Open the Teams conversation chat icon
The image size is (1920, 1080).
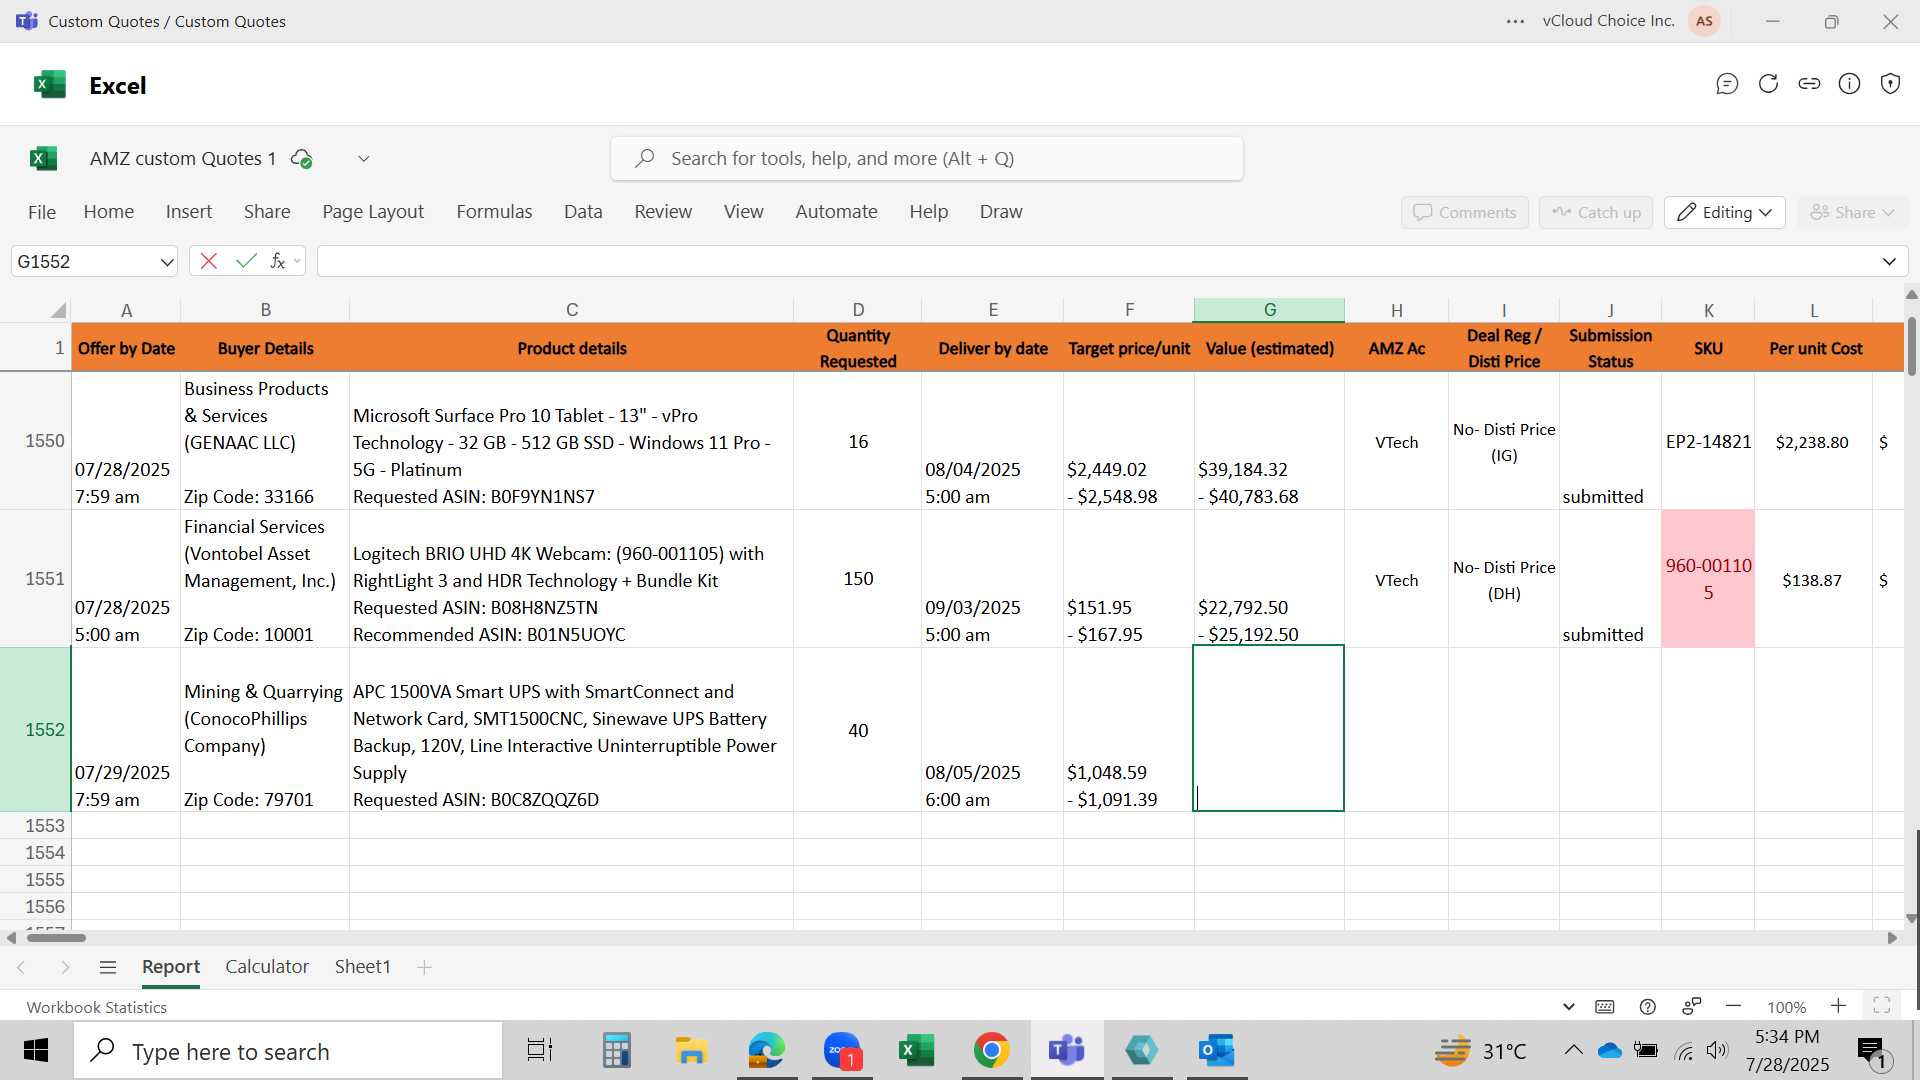[1727, 84]
